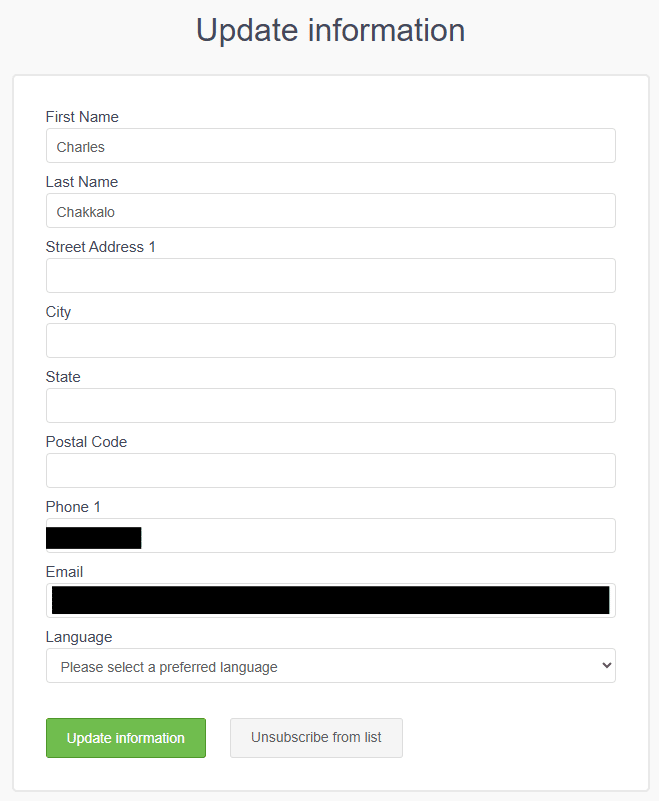Click into the State input field
The height and width of the screenshot is (801, 659).
point(330,406)
